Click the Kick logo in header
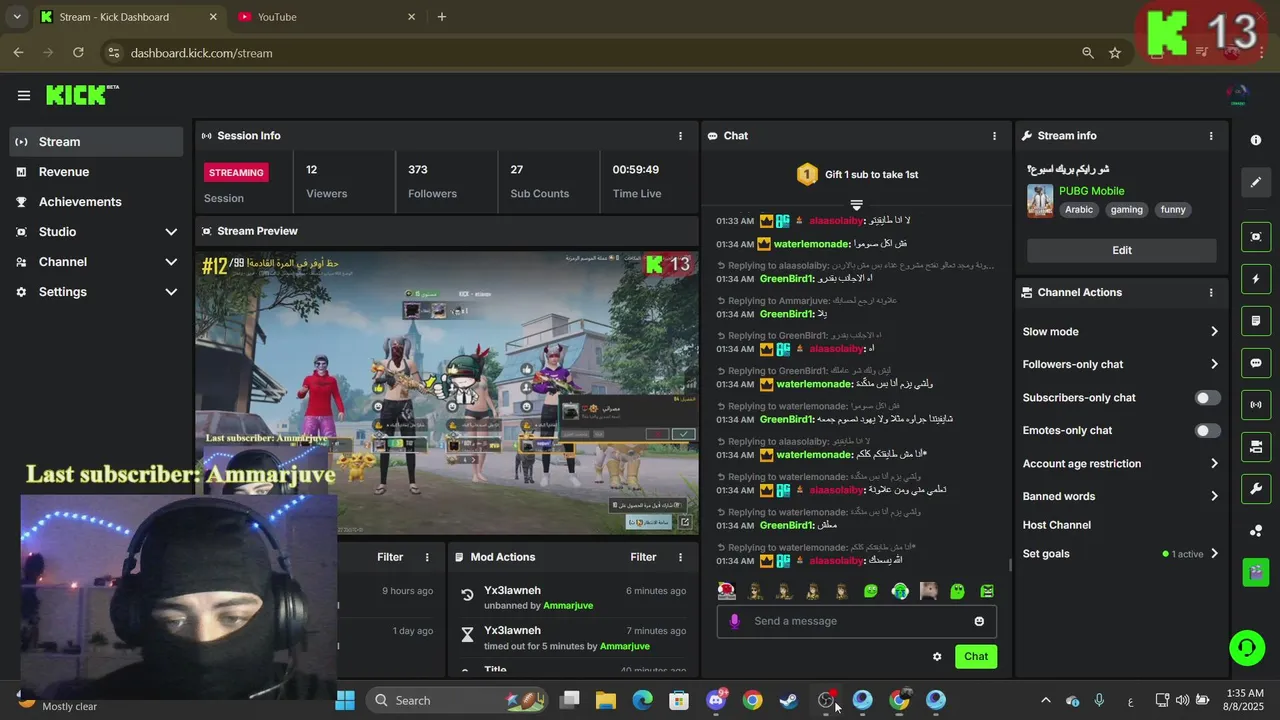Screen dimensions: 1280x720 [82, 95]
